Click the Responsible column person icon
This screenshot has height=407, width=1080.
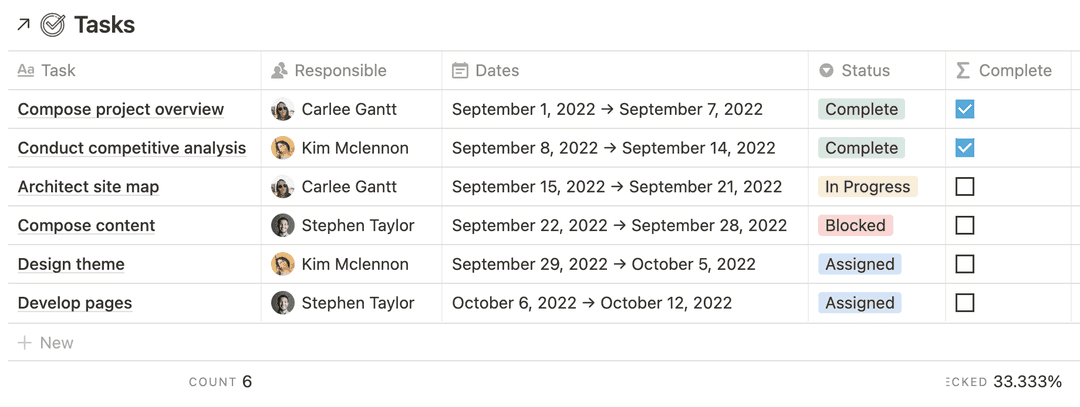[x=279, y=70]
